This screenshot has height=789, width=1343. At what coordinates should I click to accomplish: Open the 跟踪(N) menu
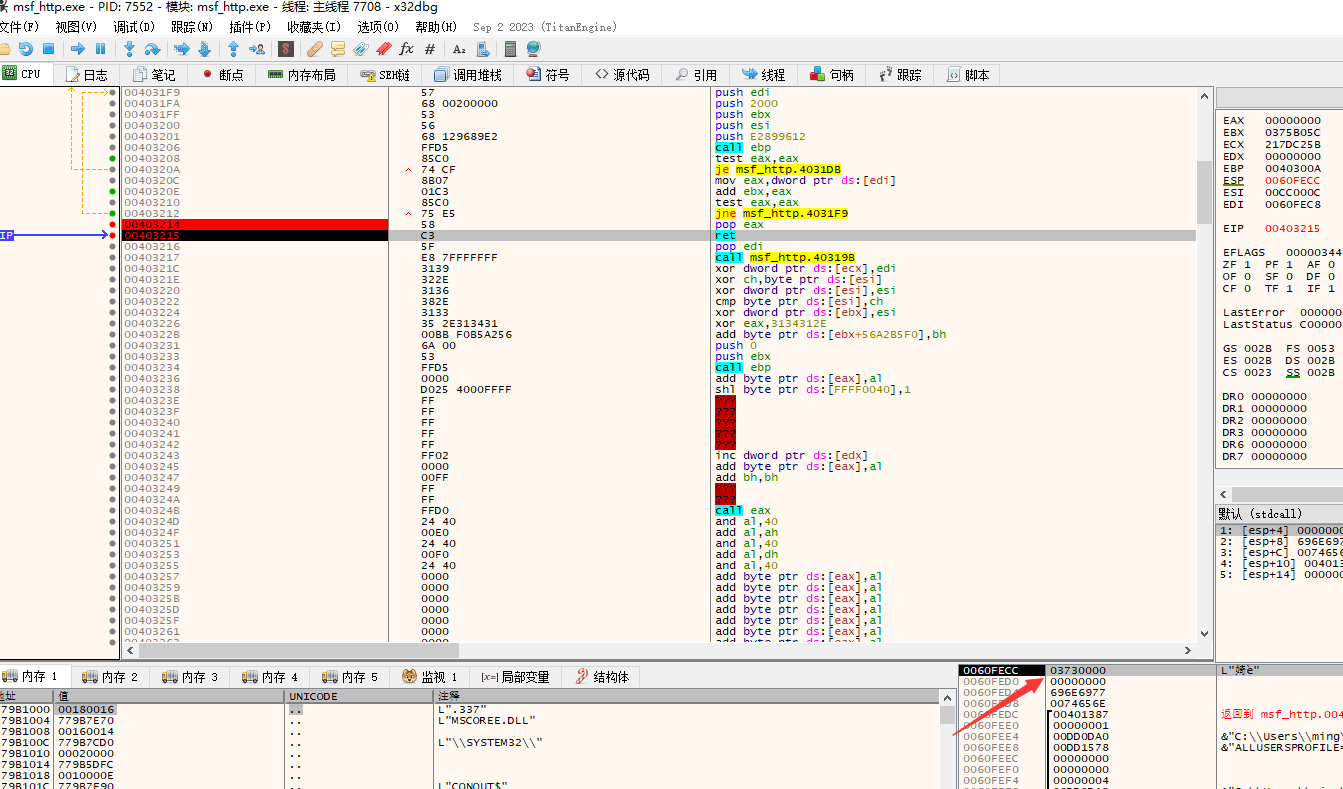pos(192,27)
